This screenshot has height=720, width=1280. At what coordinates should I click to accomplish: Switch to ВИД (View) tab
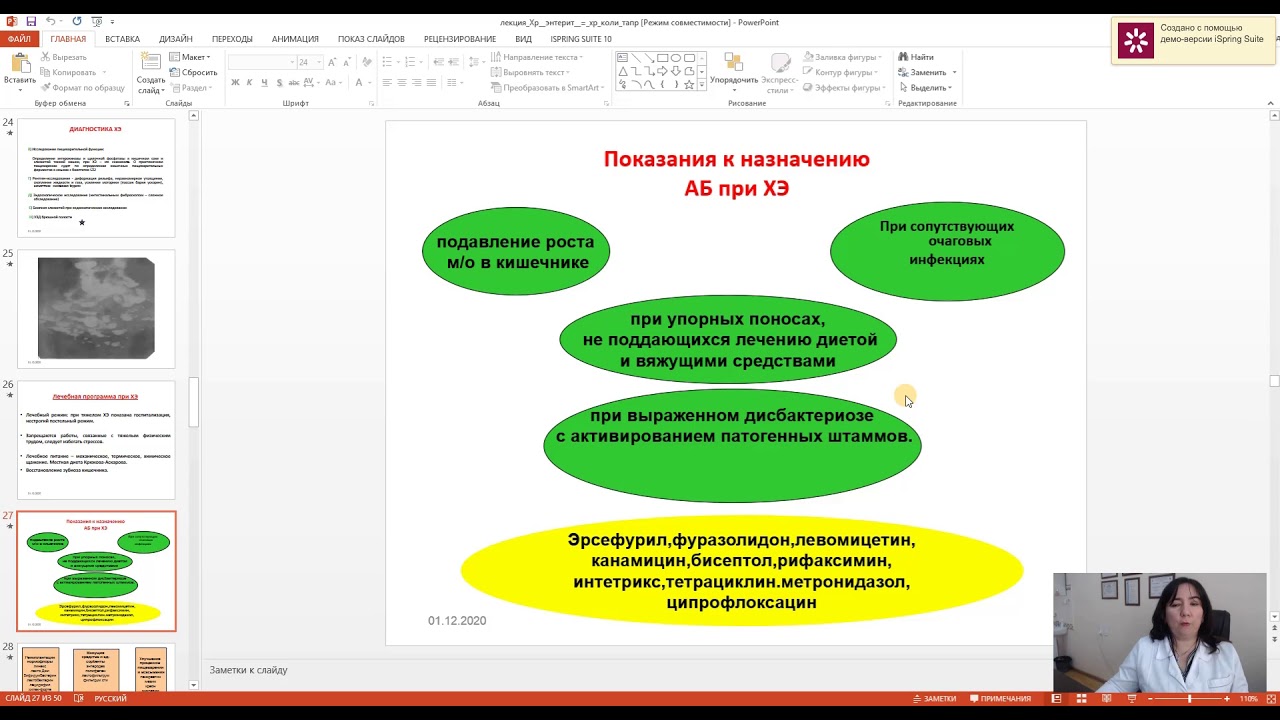coord(523,39)
